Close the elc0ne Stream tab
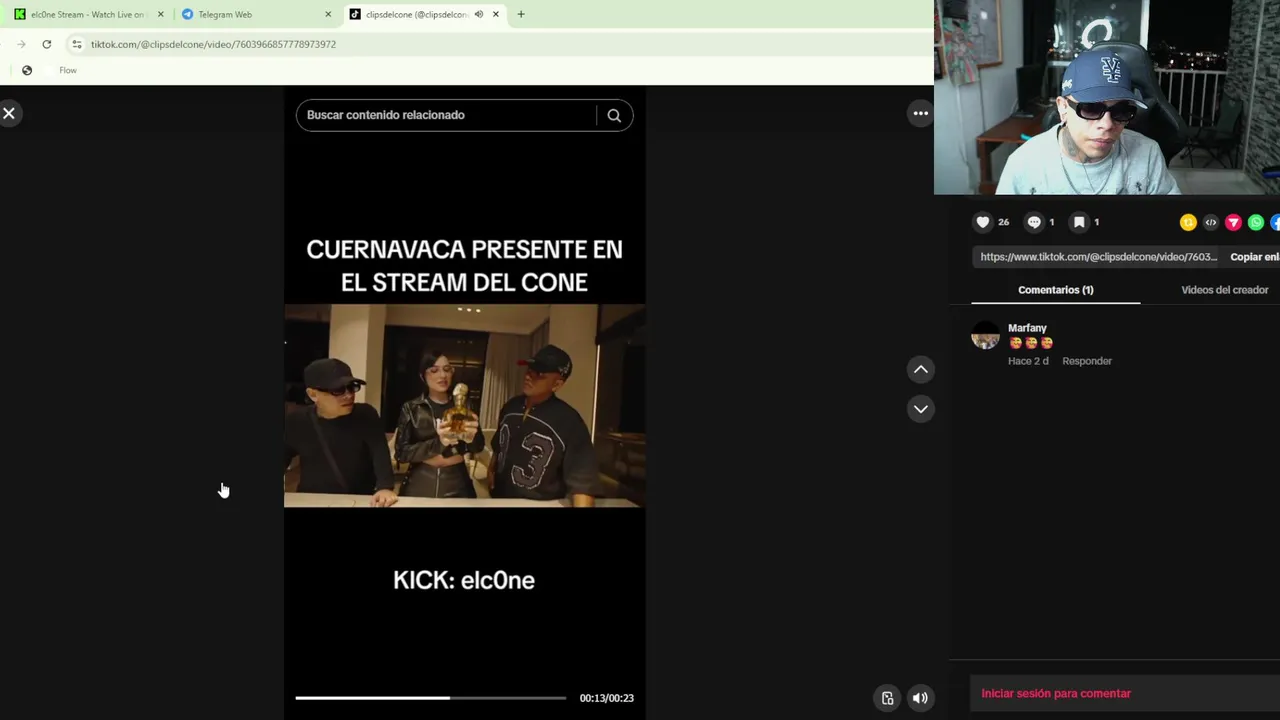1280x720 pixels. point(160,15)
